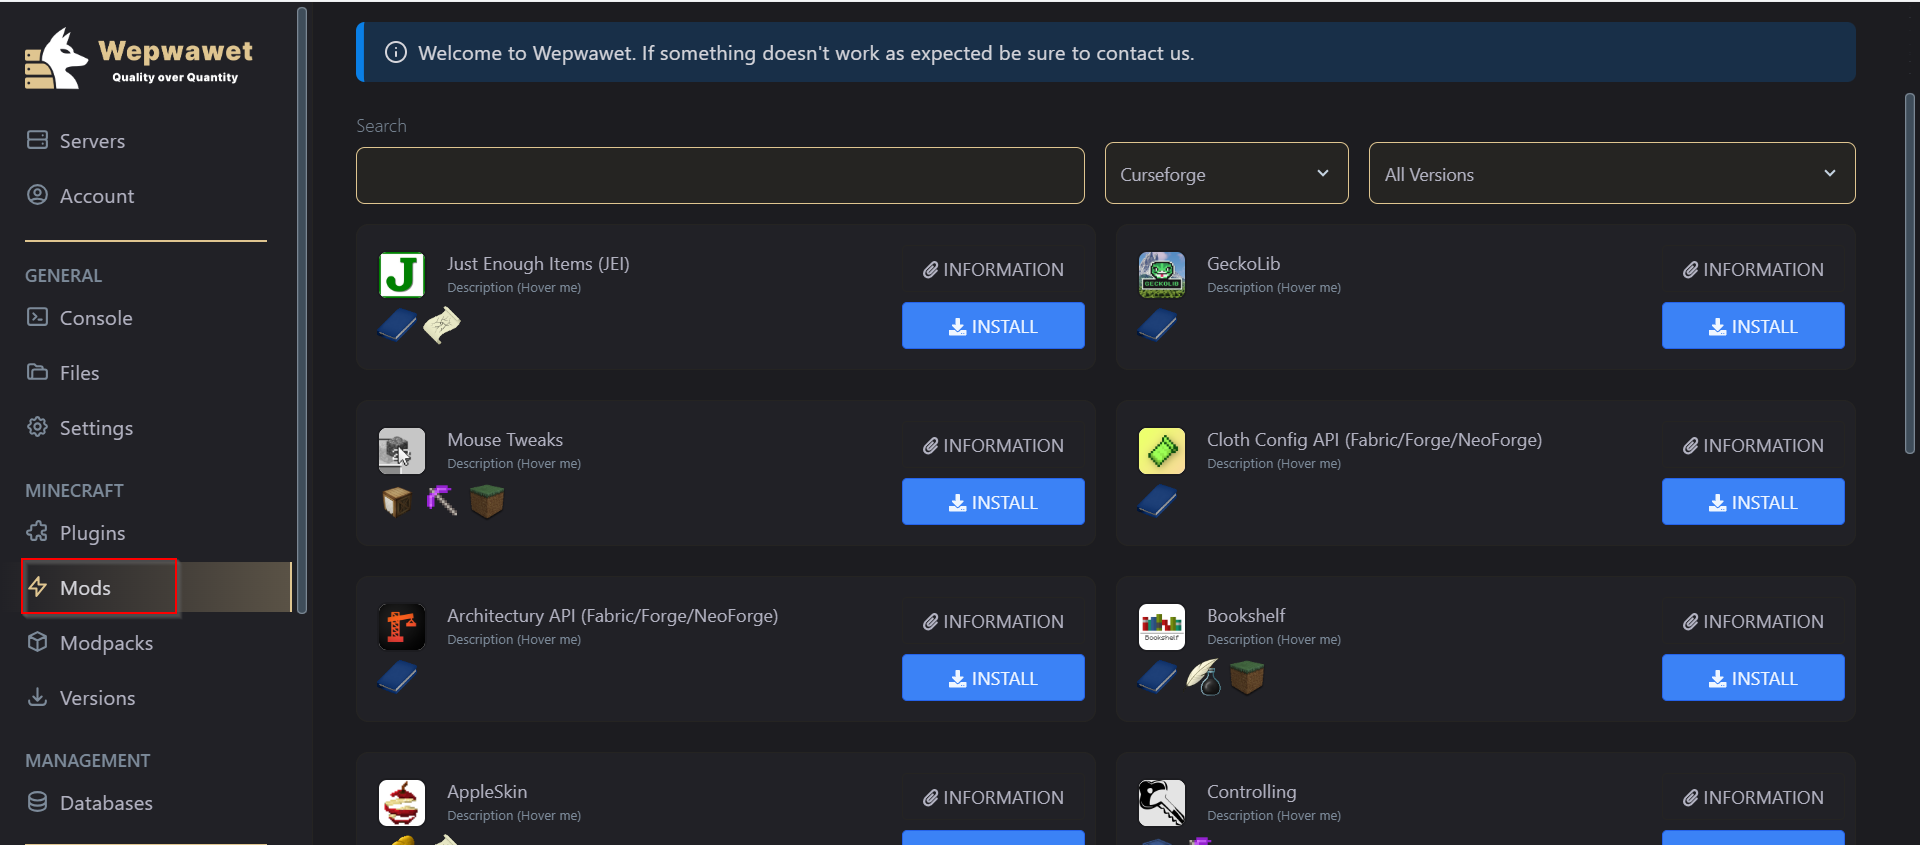This screenshot has width=1920, height=845.
Task: Click the Just Enough Items J icon
Action: [x=402, y=275]
